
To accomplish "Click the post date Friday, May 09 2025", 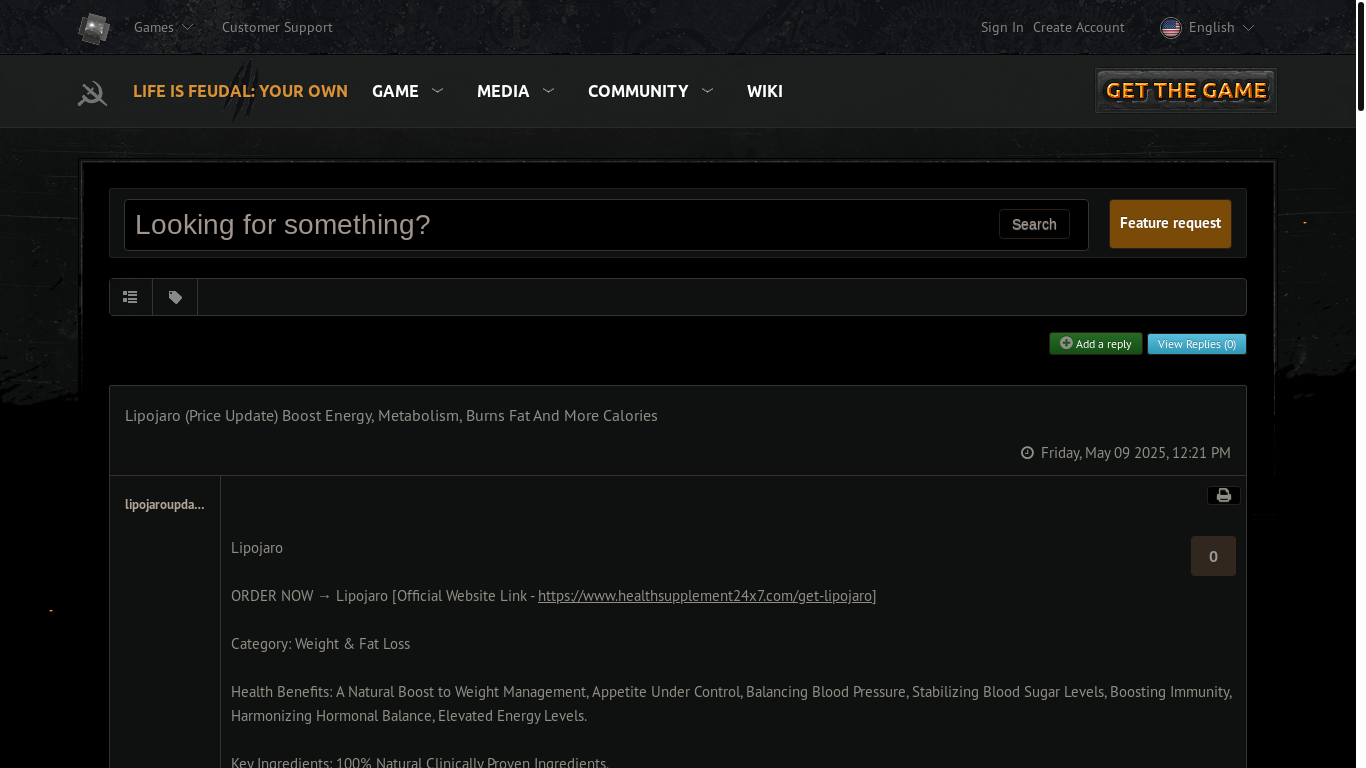I will pyautogui.click(x=1136, y=453).
